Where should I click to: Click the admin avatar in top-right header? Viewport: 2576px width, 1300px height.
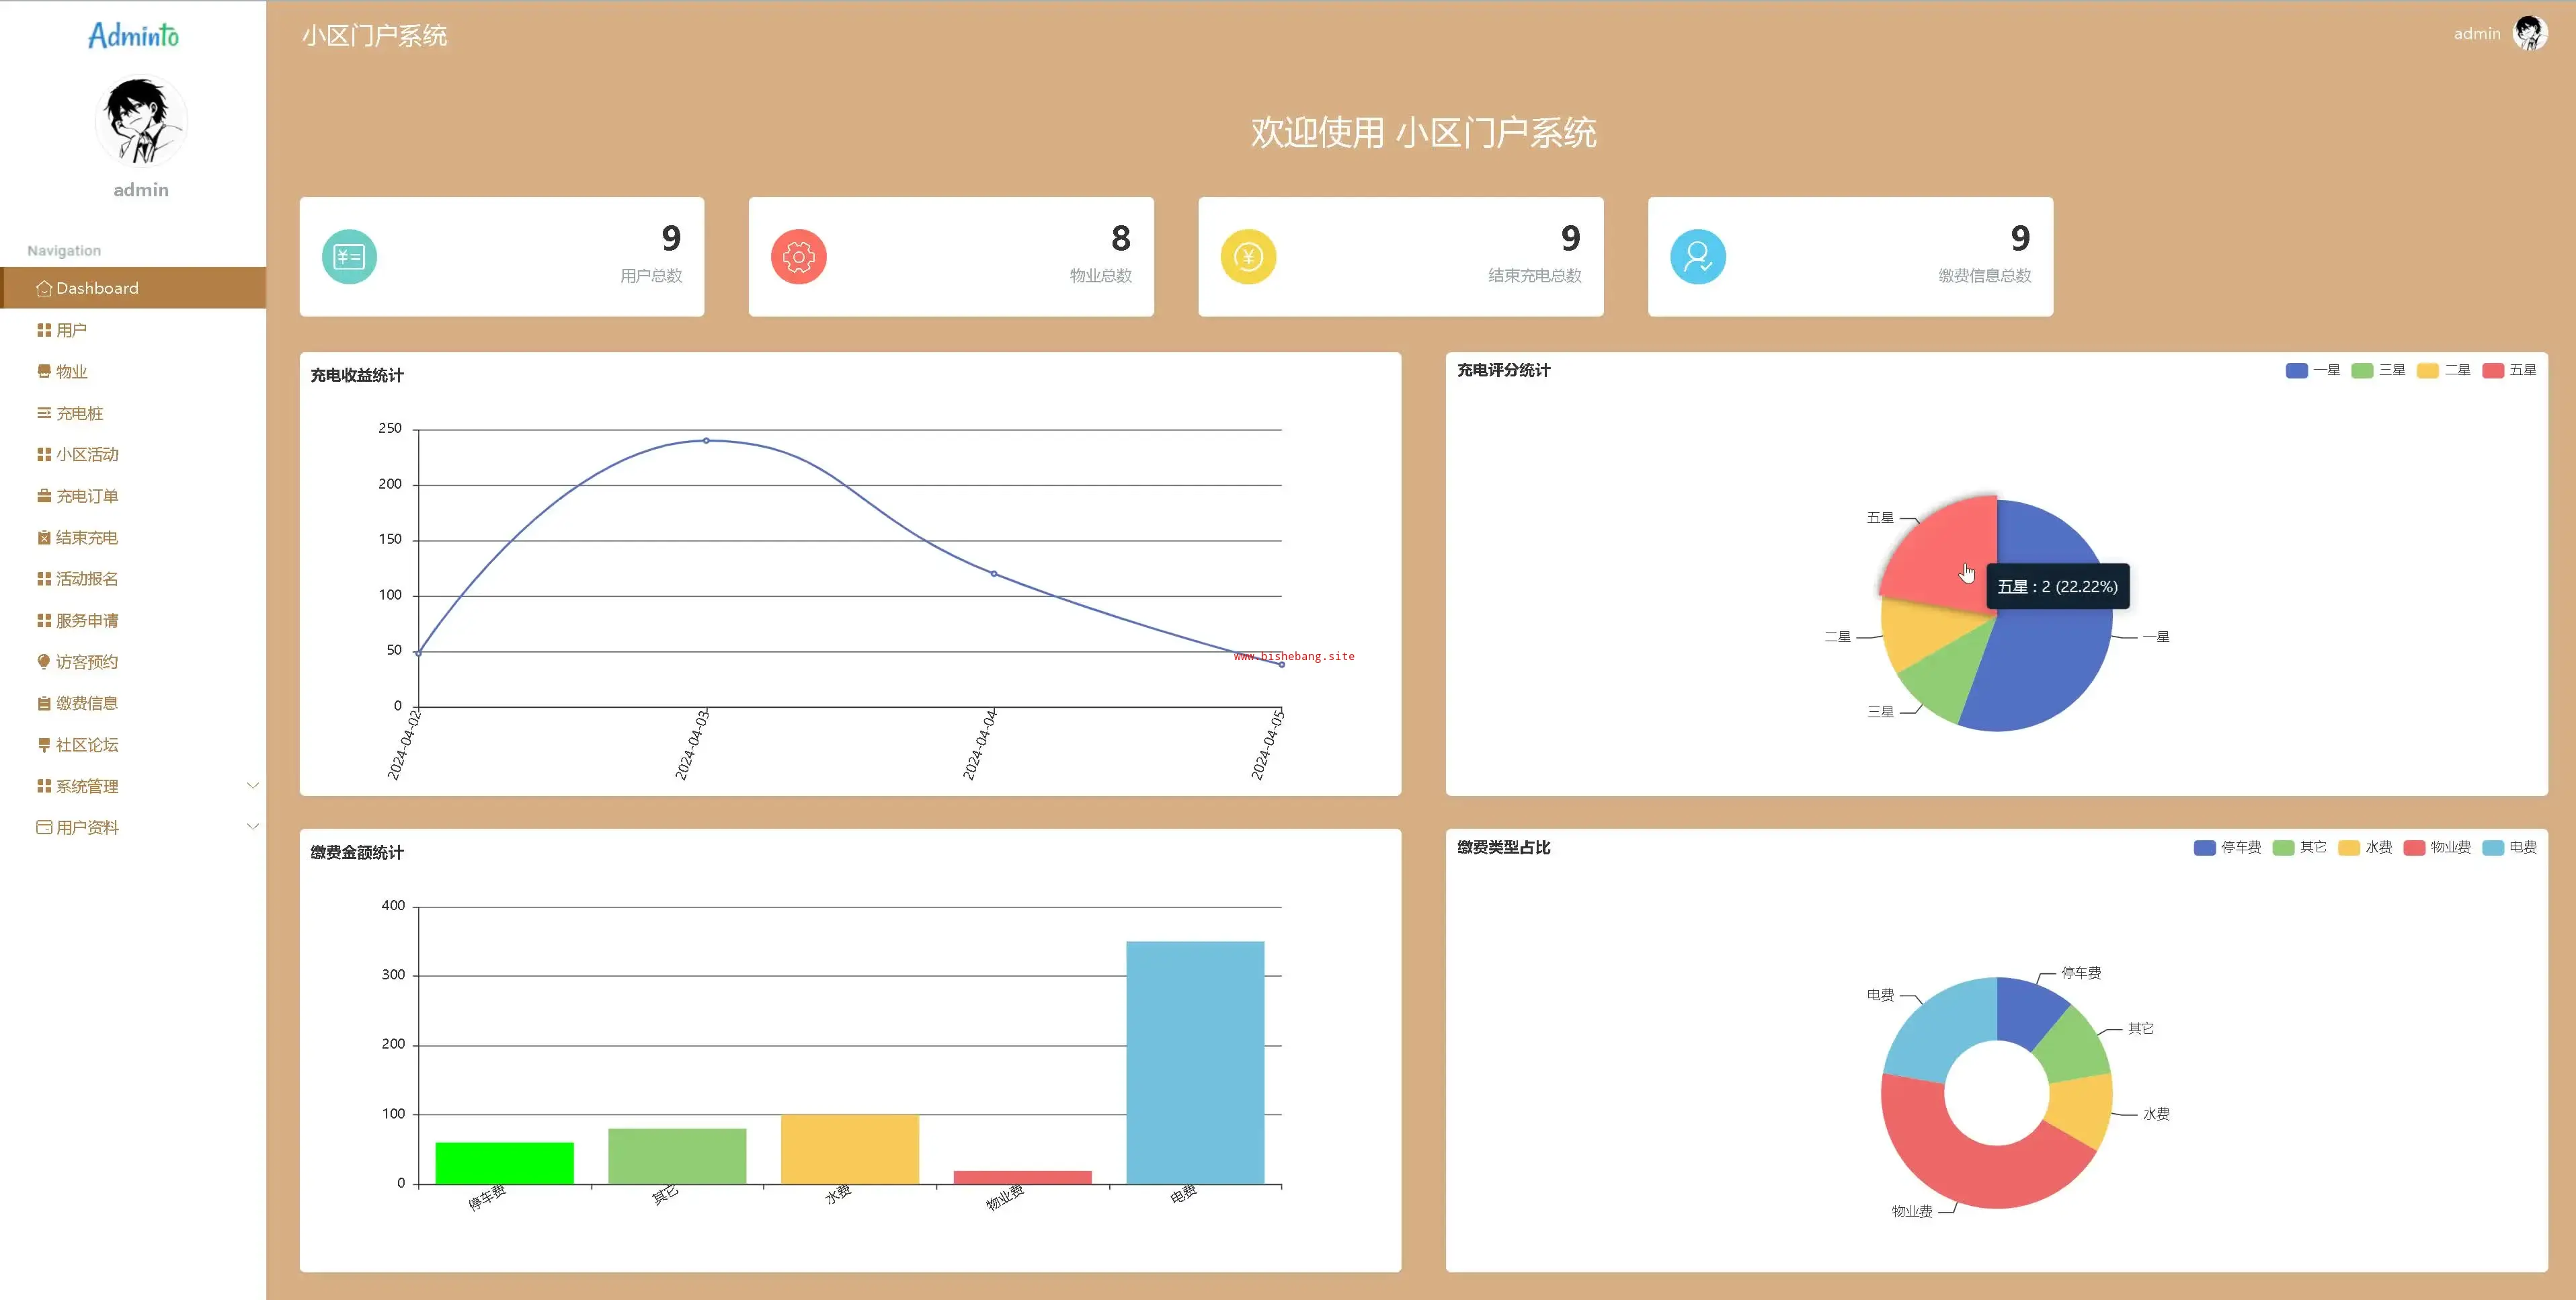tap(2530, 34)
